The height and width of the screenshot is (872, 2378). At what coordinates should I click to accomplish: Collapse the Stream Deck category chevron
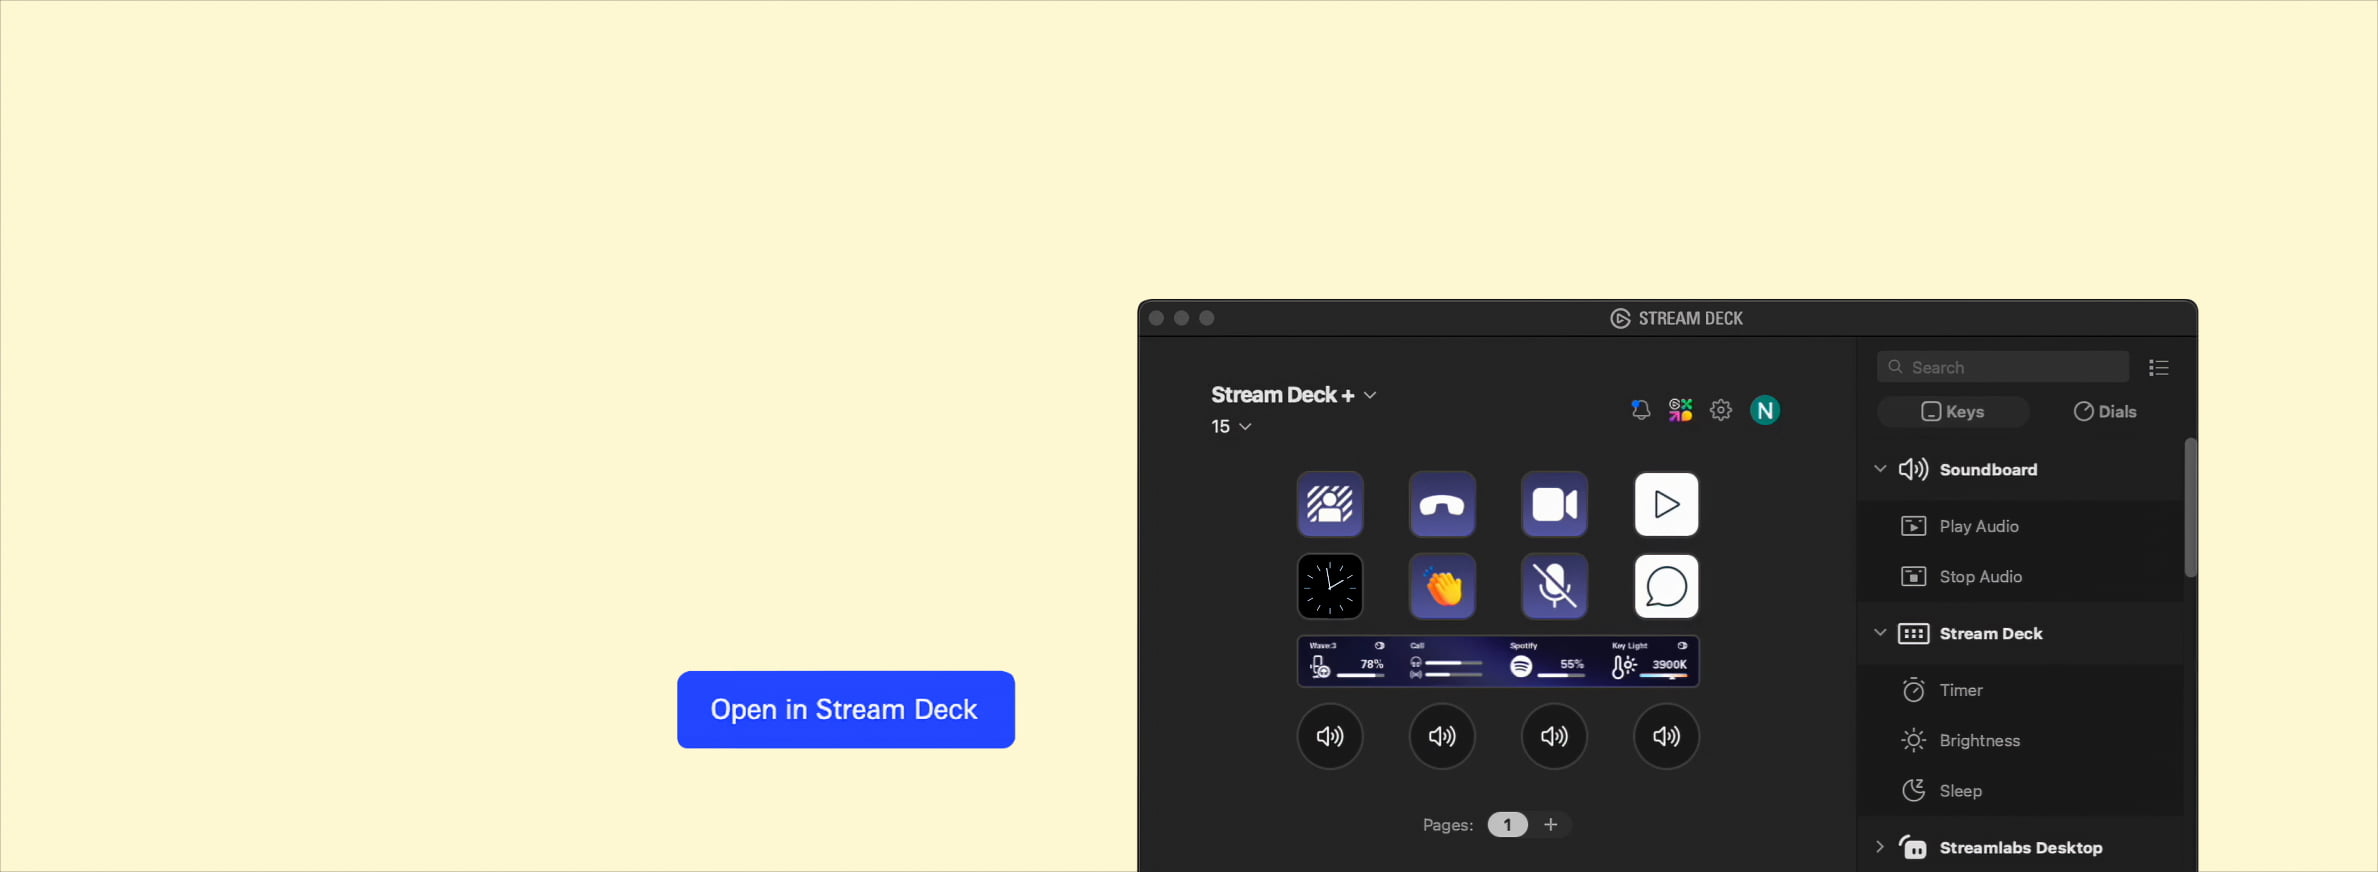tap(1879, 633)
